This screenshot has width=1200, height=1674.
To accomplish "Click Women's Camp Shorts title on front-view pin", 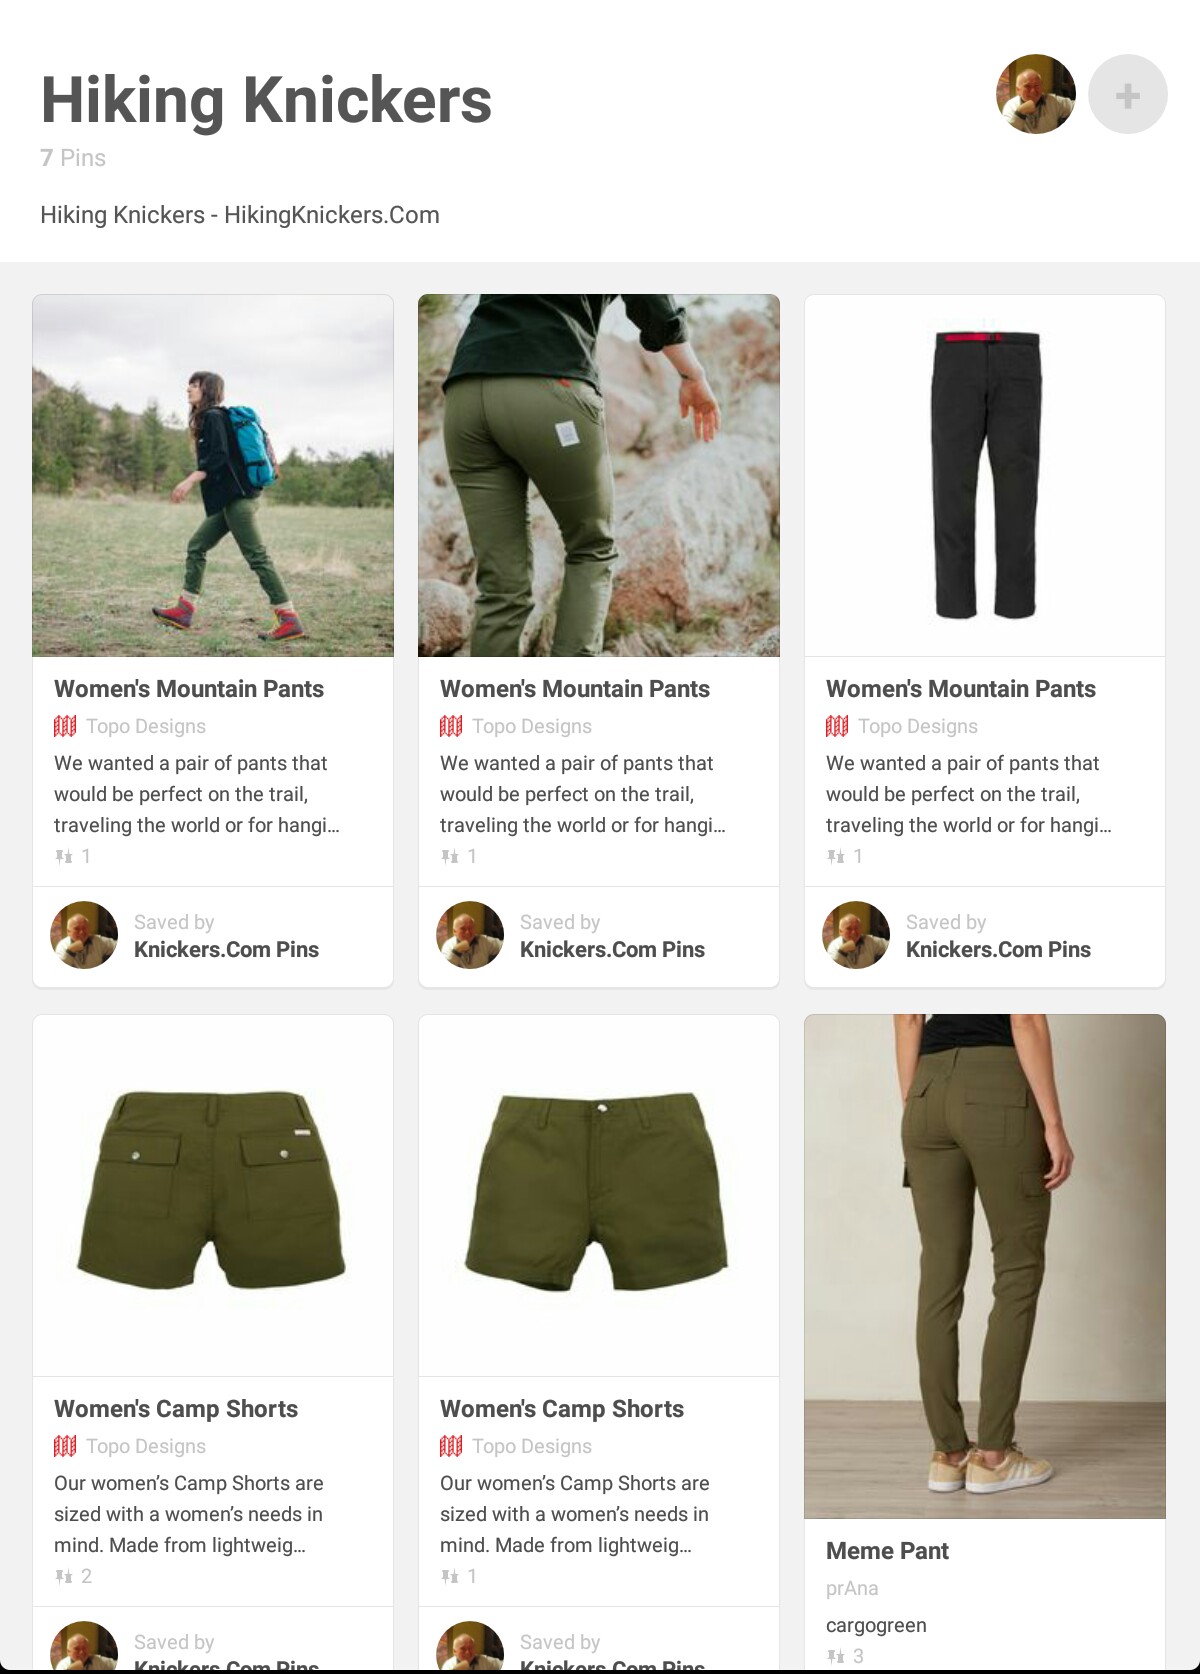I will (x=562, y=1409).
